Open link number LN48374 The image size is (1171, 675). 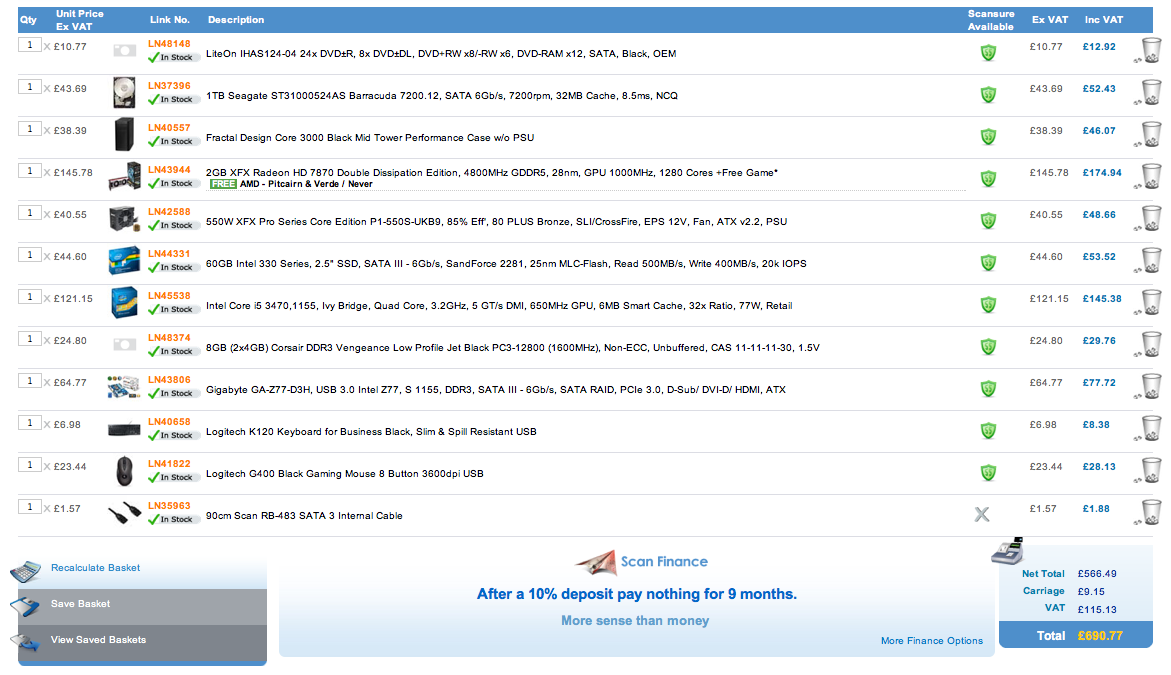coord(170,338)
